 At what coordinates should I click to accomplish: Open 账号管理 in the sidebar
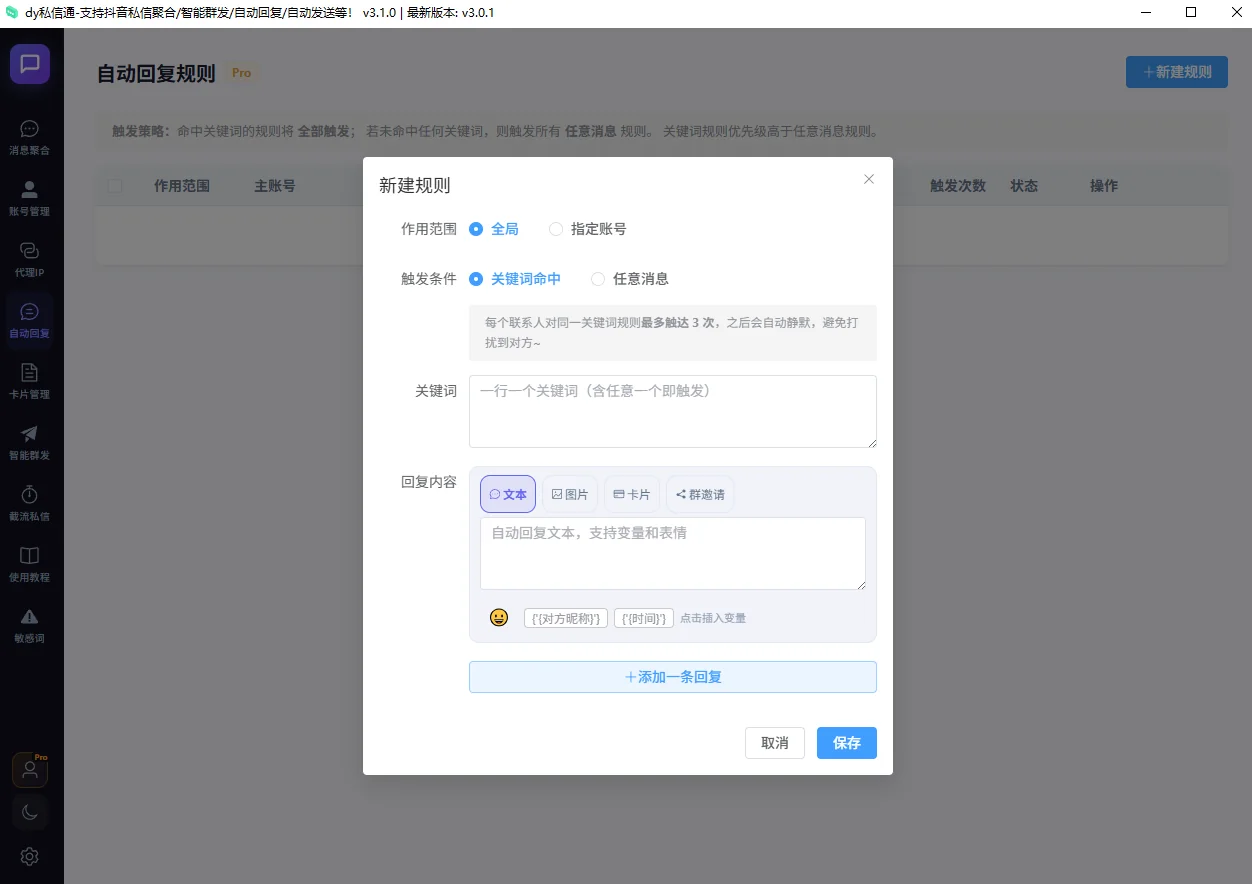(x=30, y=199)
